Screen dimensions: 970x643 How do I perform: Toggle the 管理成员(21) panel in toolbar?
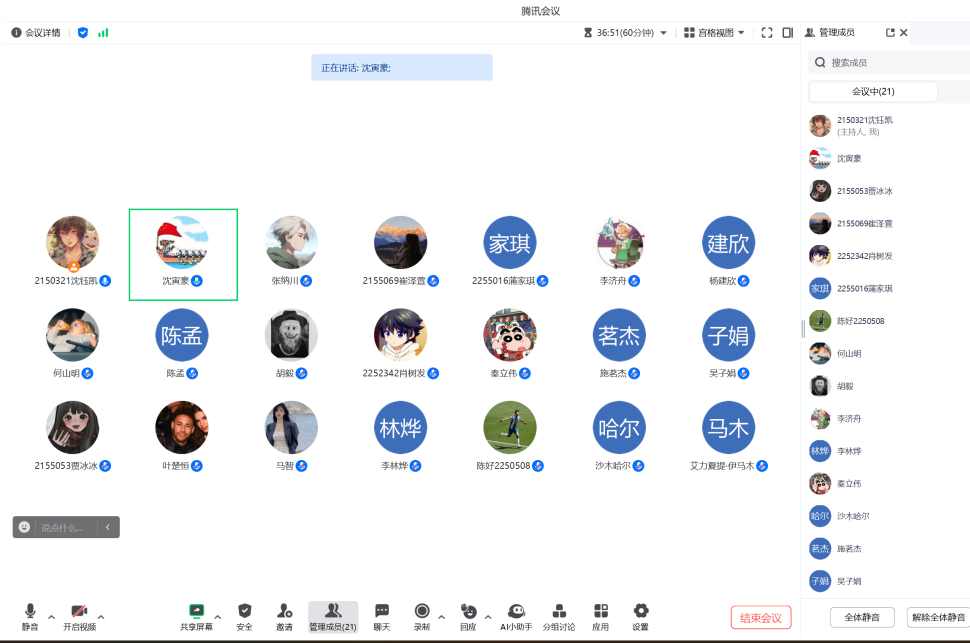pos(333,611)
